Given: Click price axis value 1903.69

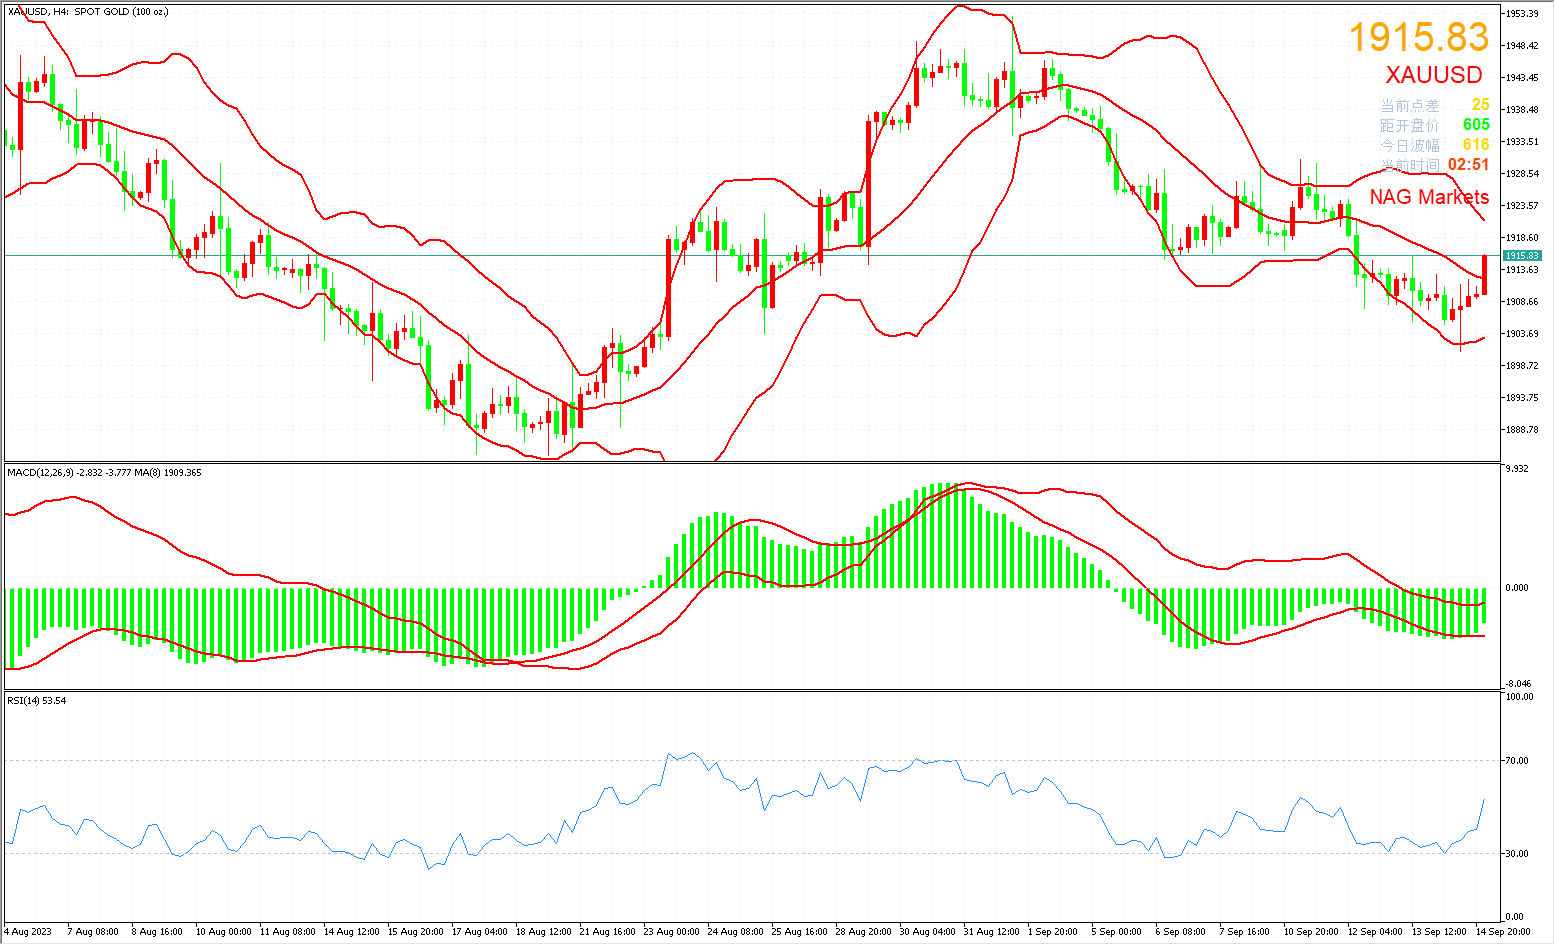Looking at the screenshot, I should click(x=1522, y=334).
